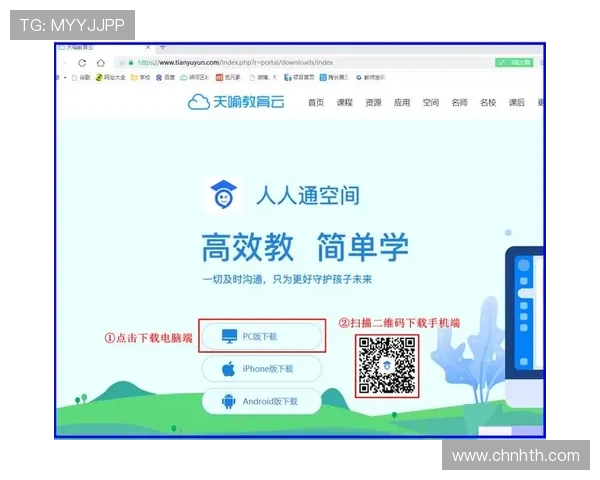Open the 项目首页 bookmark
Viewport: 600px width, 480px height.
click(299, 77)
